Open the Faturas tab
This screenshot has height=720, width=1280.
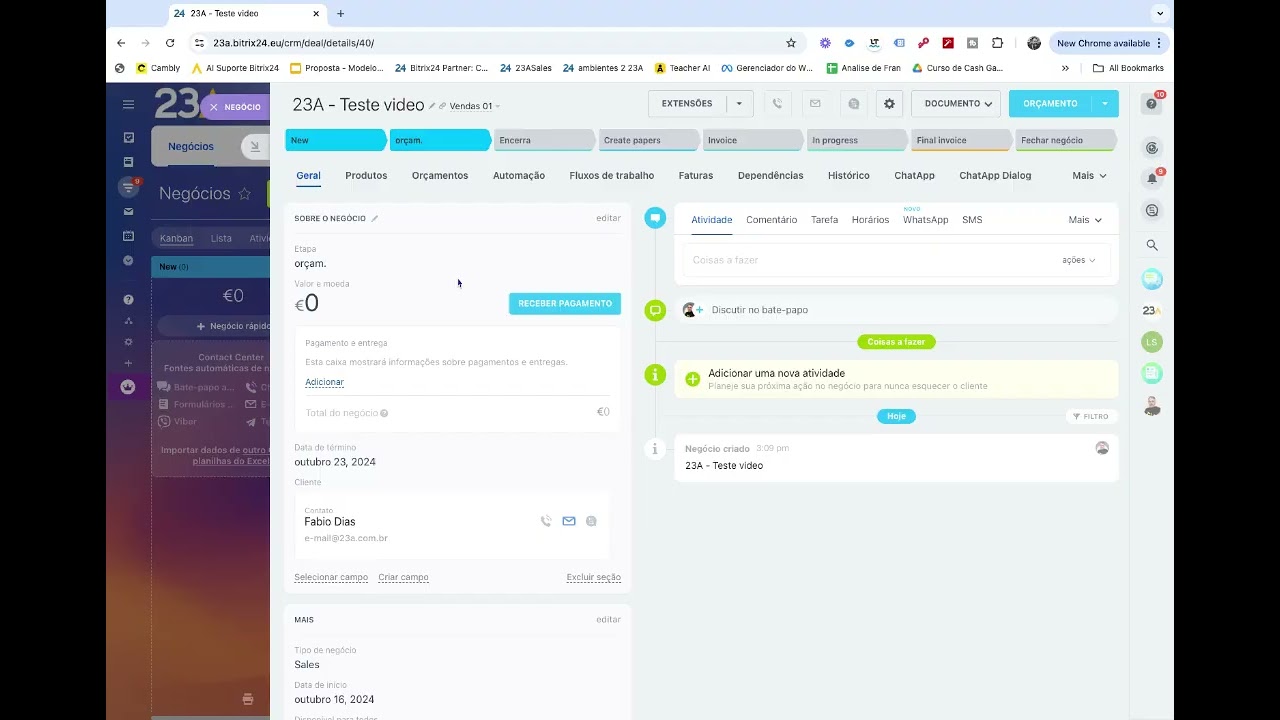(696, 175)
